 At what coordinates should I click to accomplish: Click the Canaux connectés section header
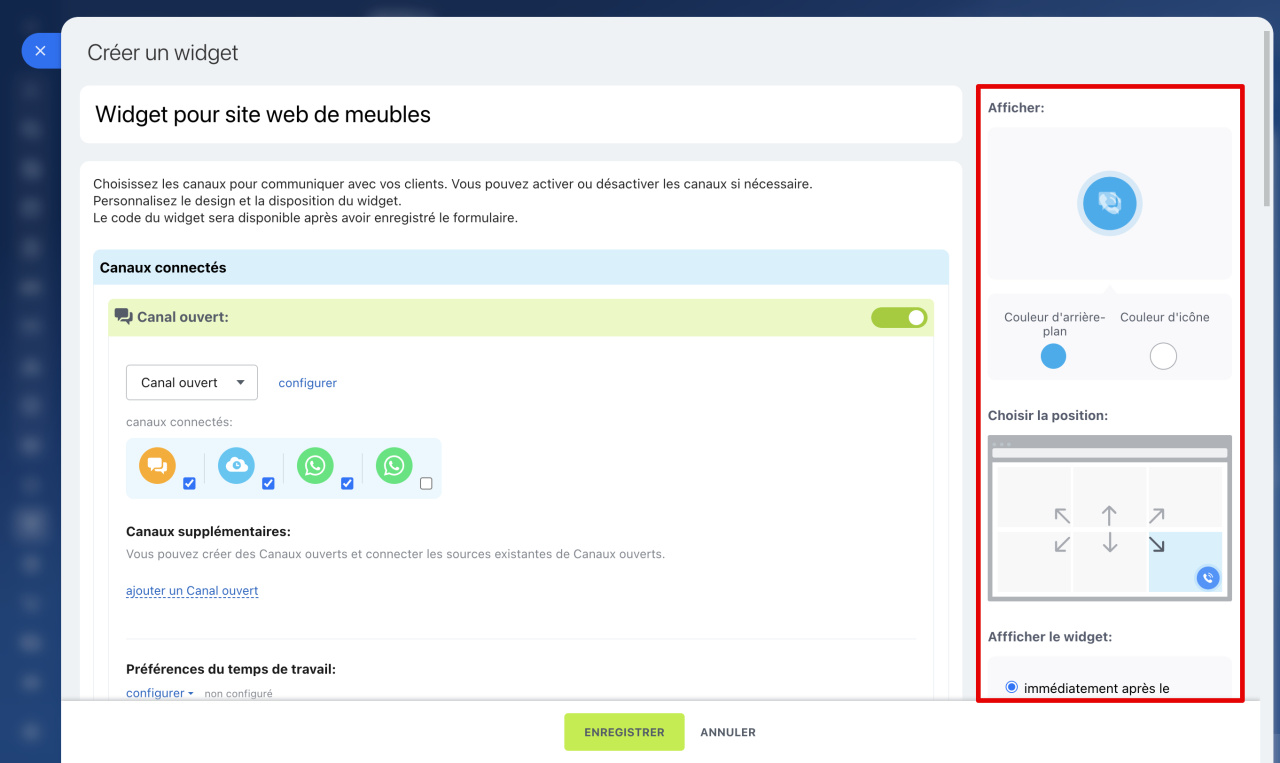click(x=521, y=268)
